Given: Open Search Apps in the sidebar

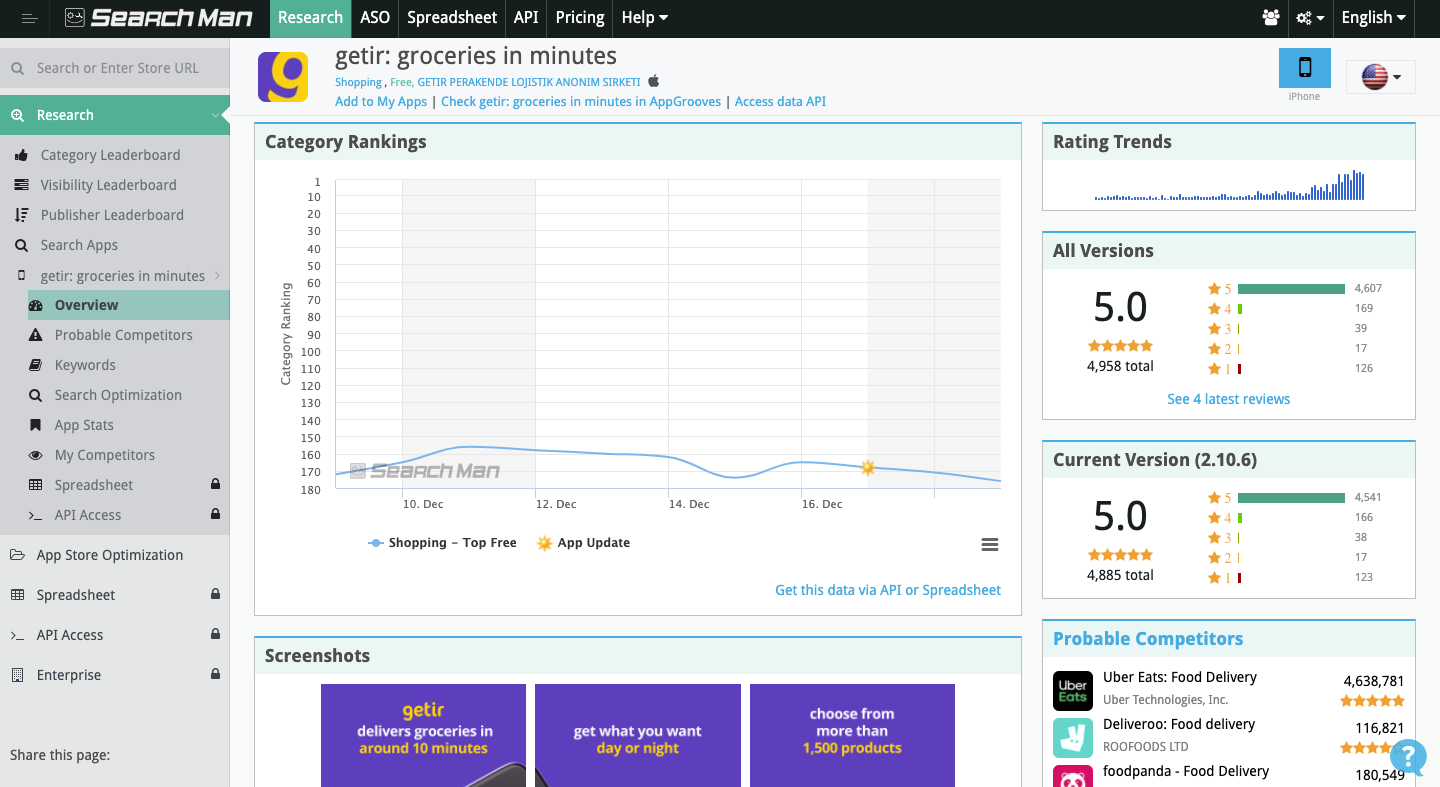Looking at the screenshot, I should [79, 245].
